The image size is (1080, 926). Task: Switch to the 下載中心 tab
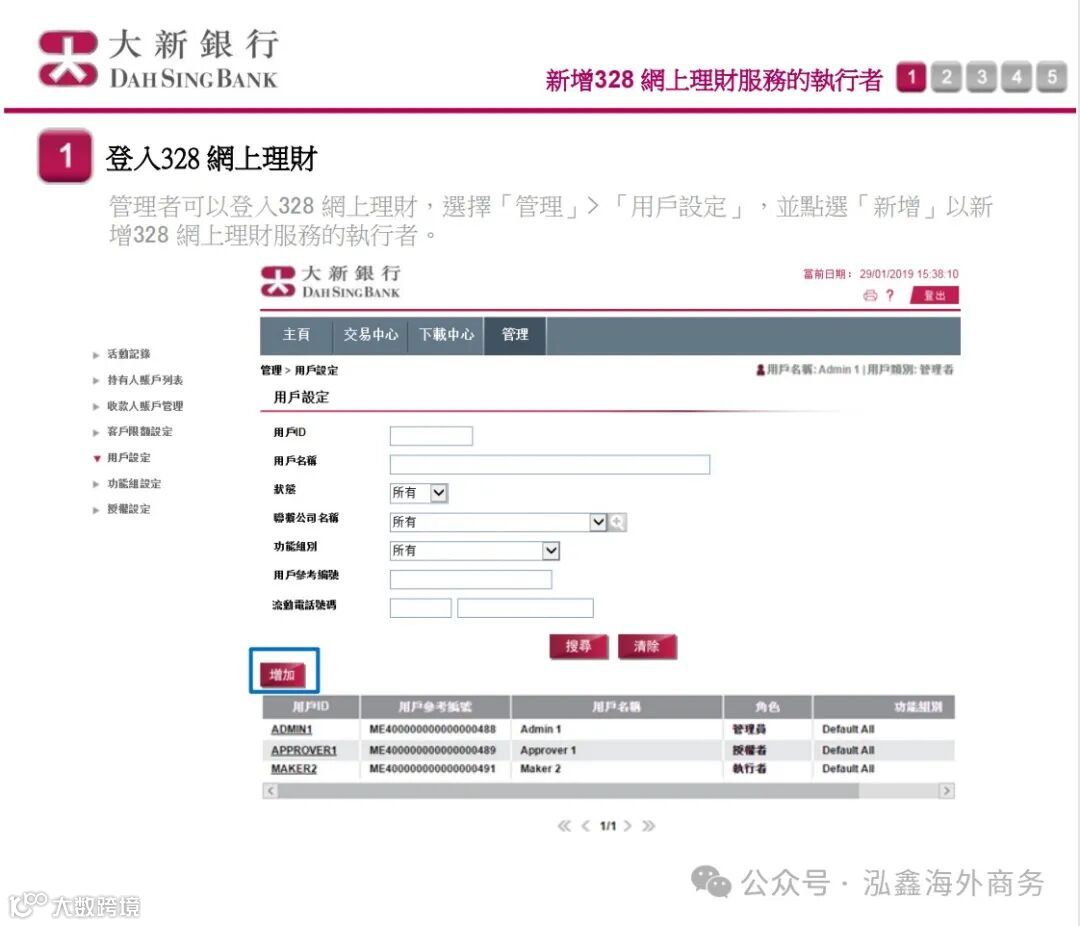(446, 335)
